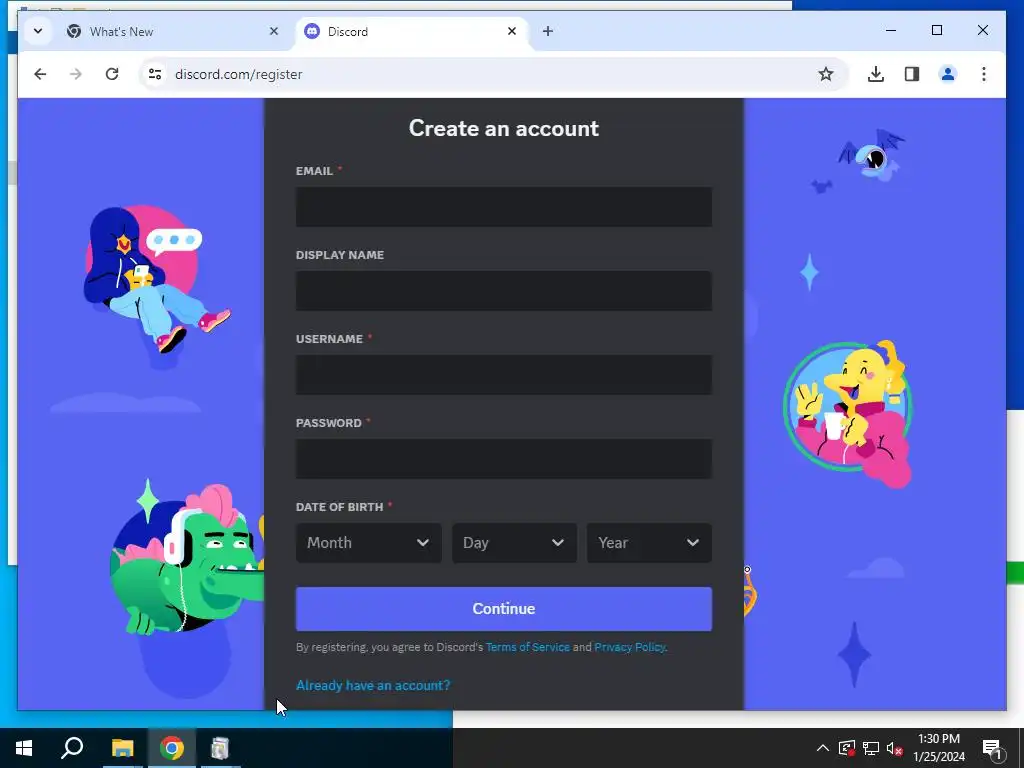Switch to the What's New tab
Image resolution: width=1024 pixels, height=768 pixels.
[x=173, y=31]
